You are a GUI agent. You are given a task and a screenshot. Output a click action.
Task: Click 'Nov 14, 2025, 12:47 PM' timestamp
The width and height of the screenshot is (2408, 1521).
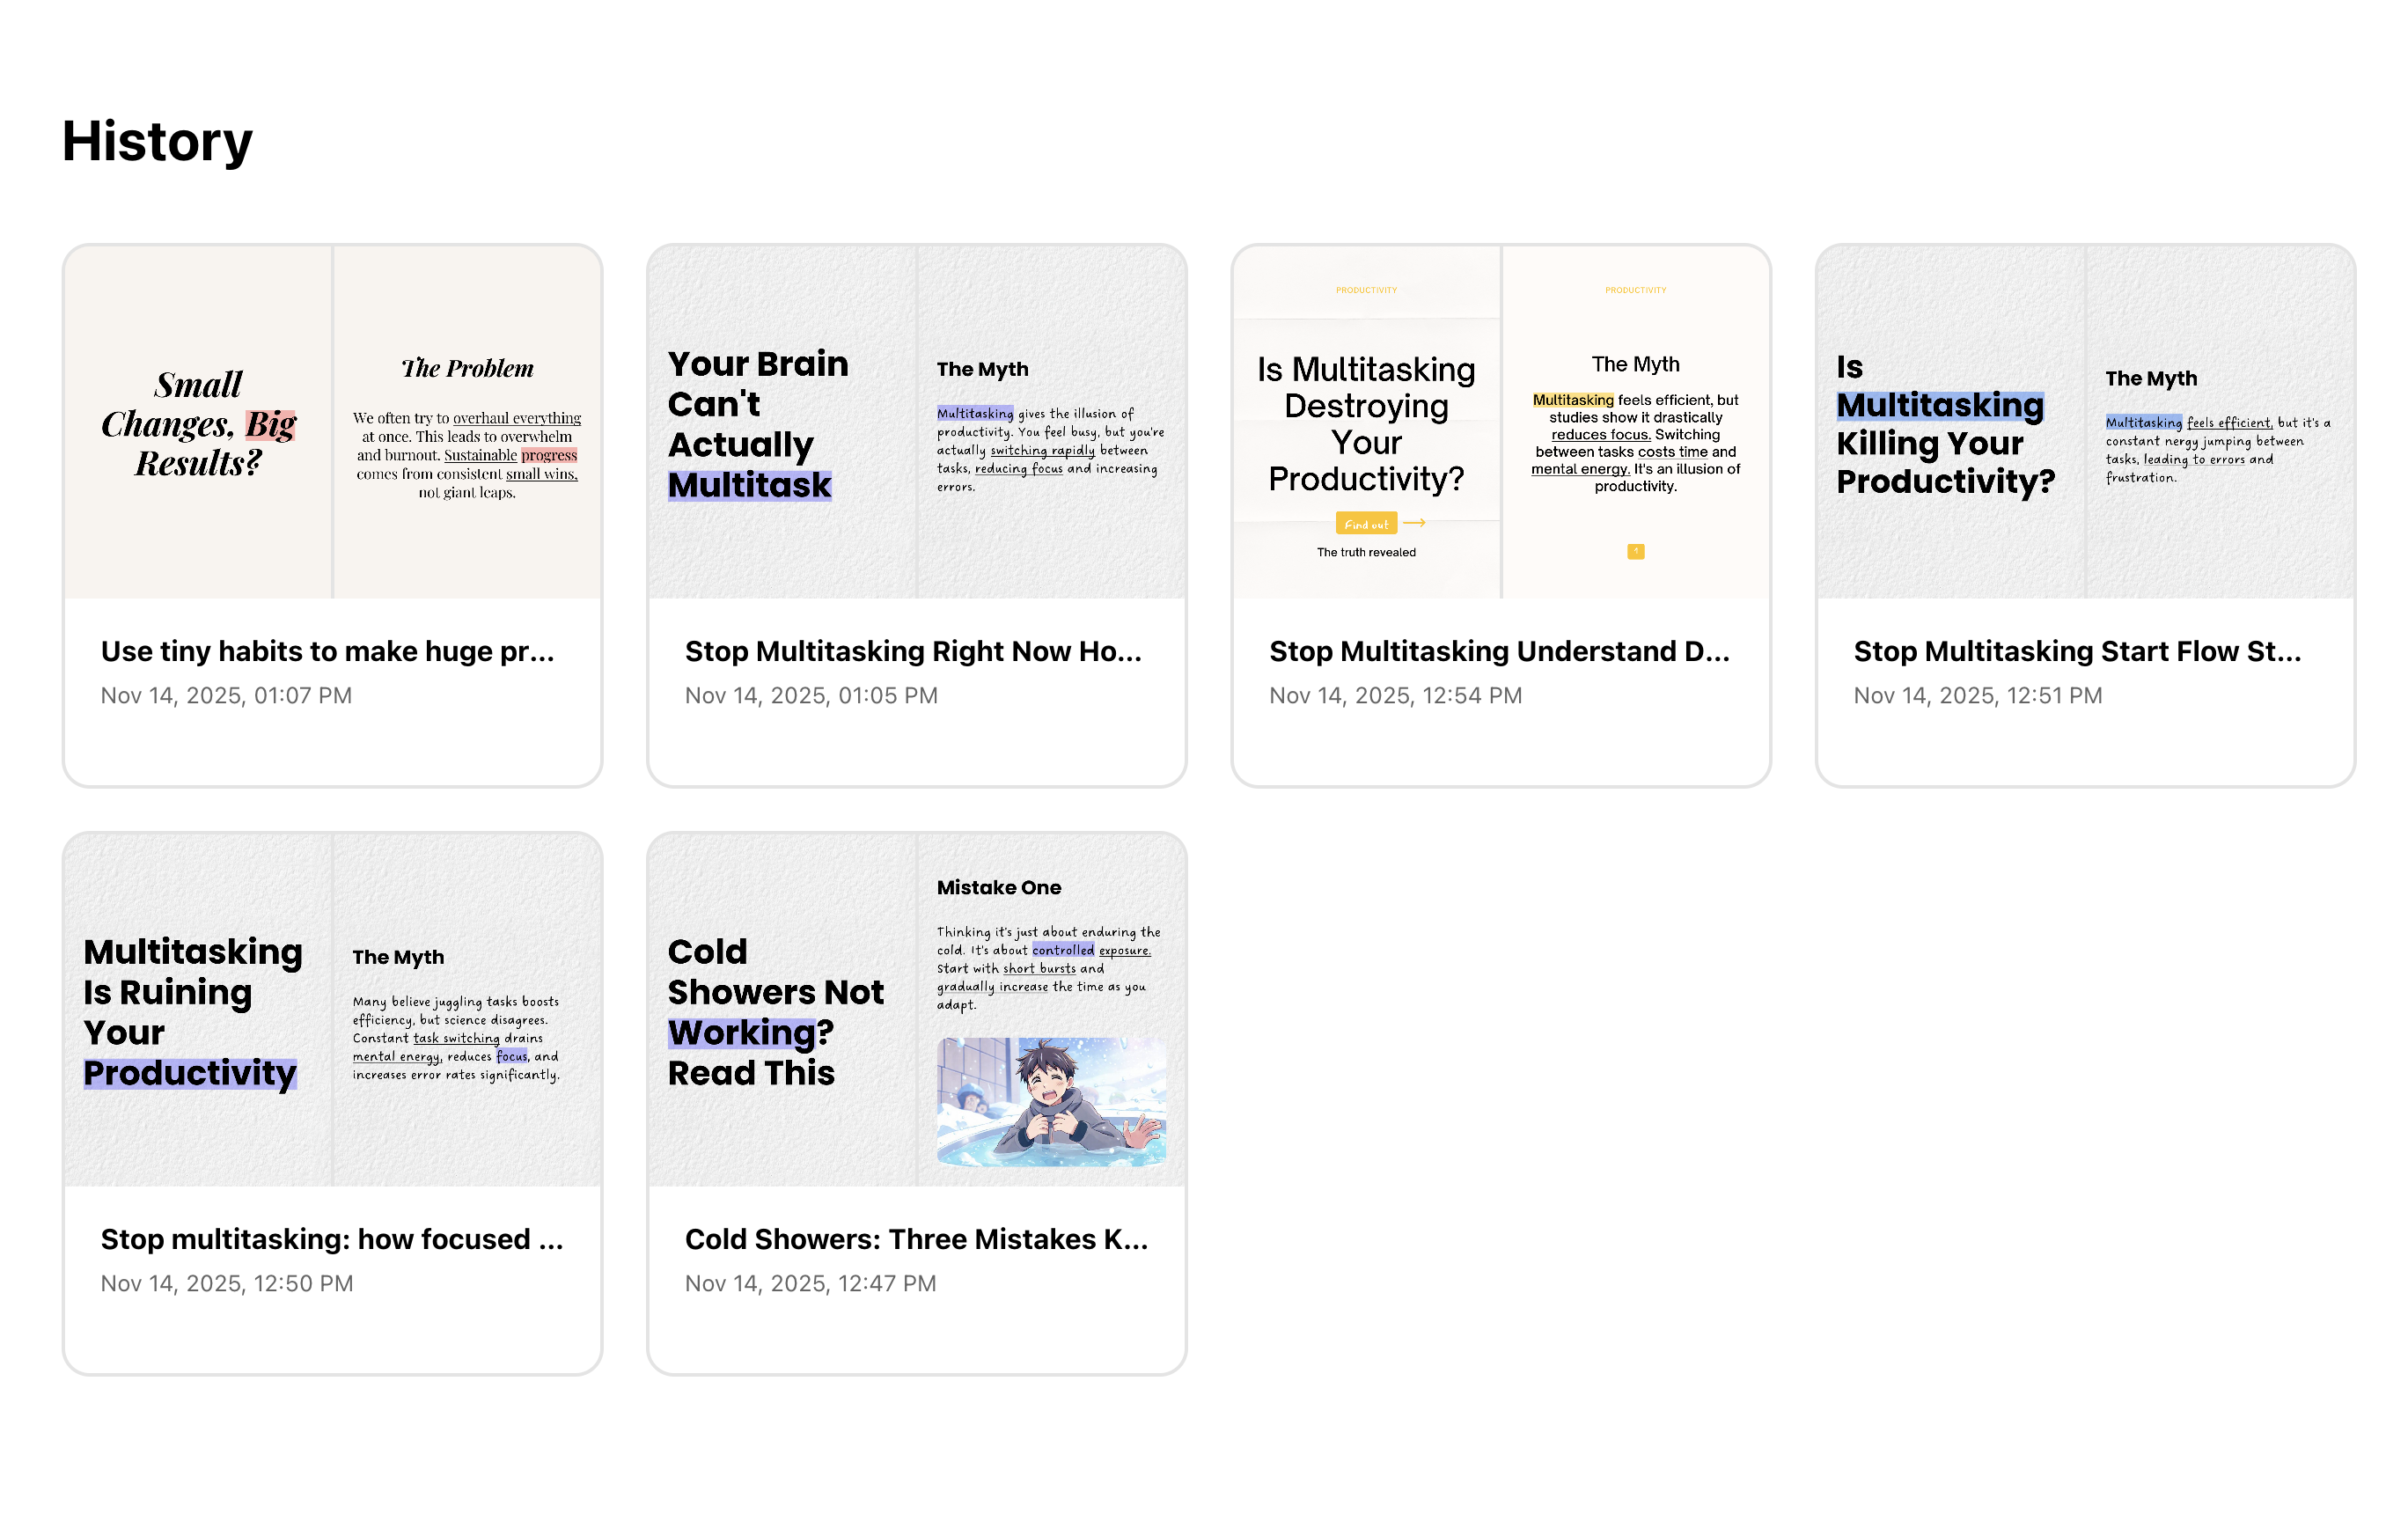(810, 1283)
